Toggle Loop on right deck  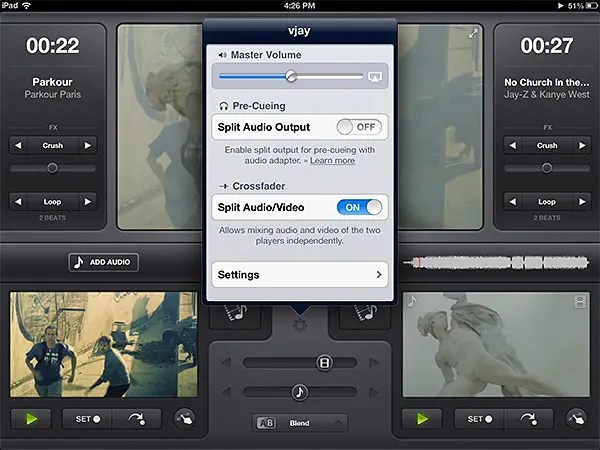(x=547, y=202)
